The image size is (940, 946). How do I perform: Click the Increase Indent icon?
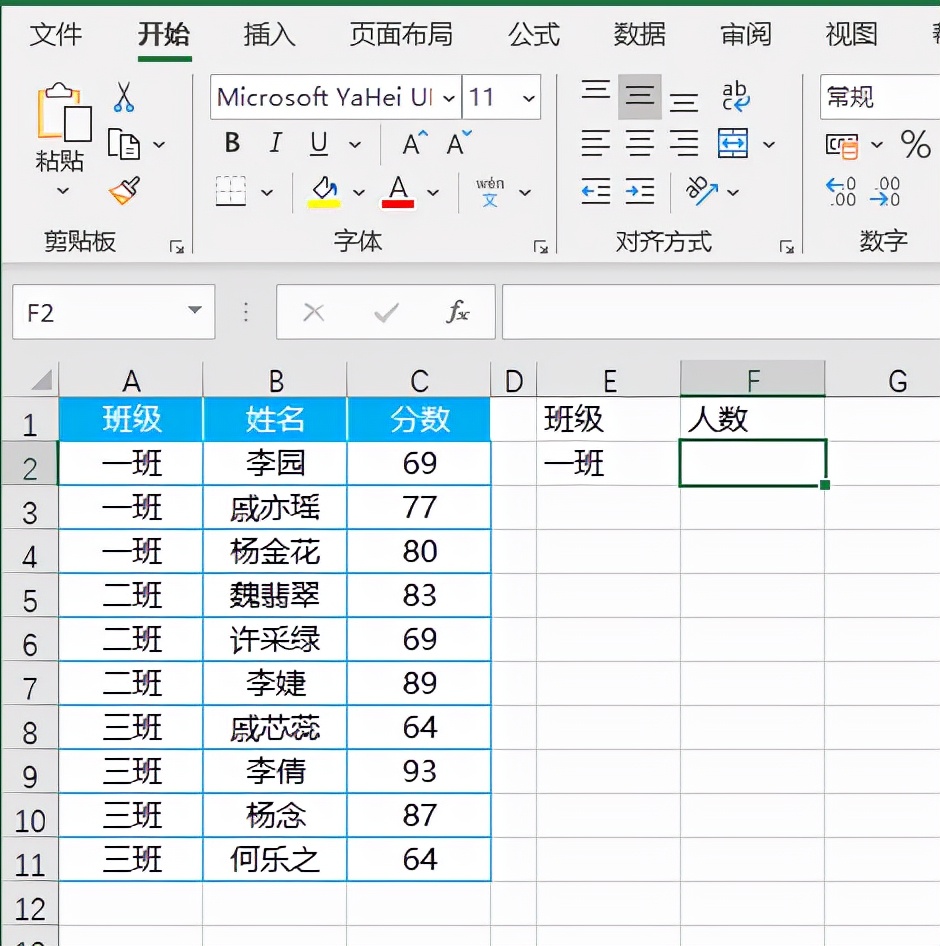point(639,190)
